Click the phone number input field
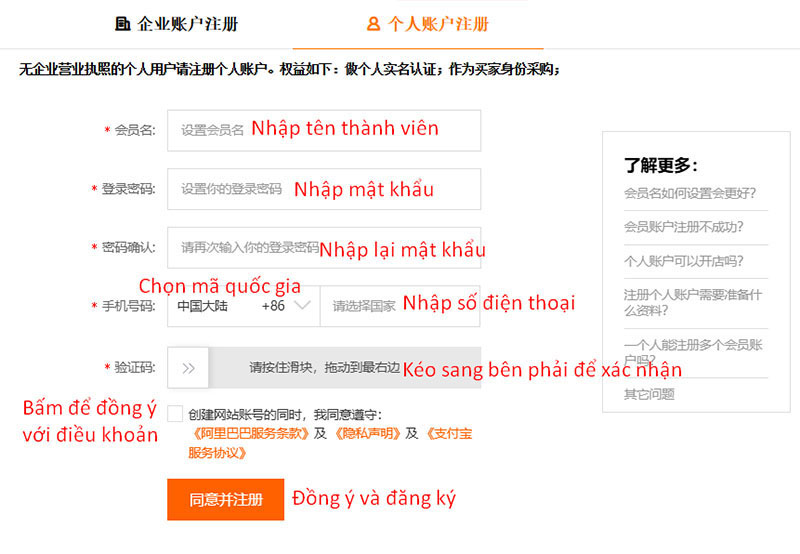 click(400, 305)
